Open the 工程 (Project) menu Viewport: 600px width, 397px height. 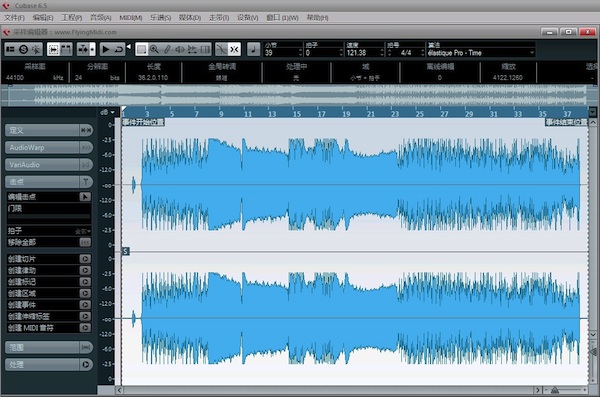pos(72,18)
